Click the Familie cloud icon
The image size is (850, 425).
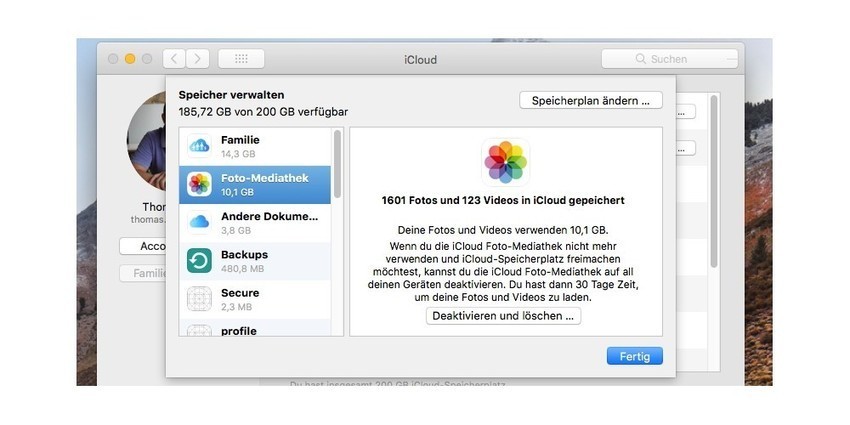[199, 146]
